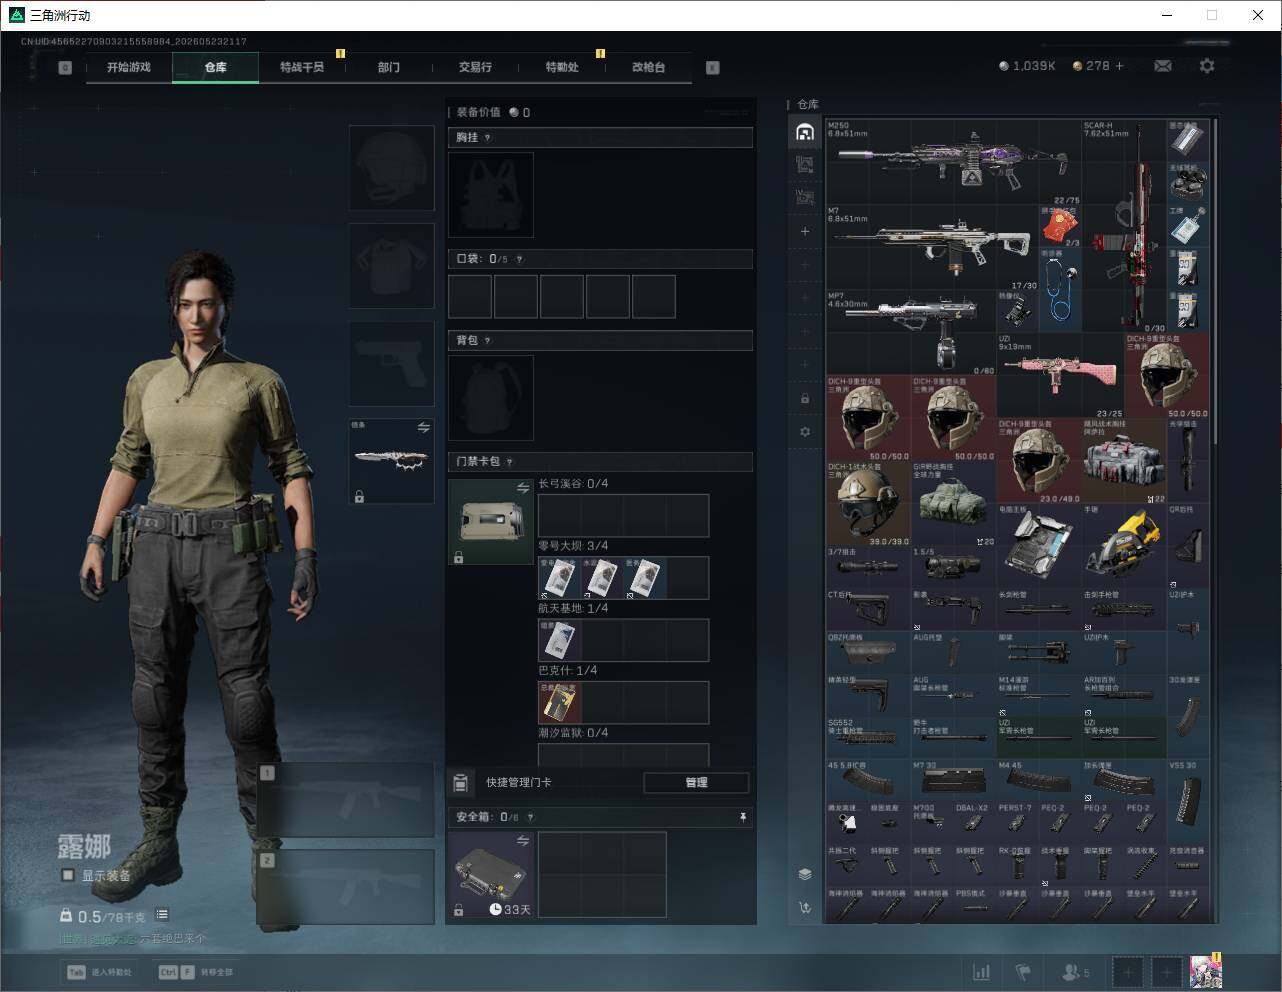Viewport: 1282px width, 992px height.
Task: Open game settings via the top-right gear
Action: [1207, 66]
